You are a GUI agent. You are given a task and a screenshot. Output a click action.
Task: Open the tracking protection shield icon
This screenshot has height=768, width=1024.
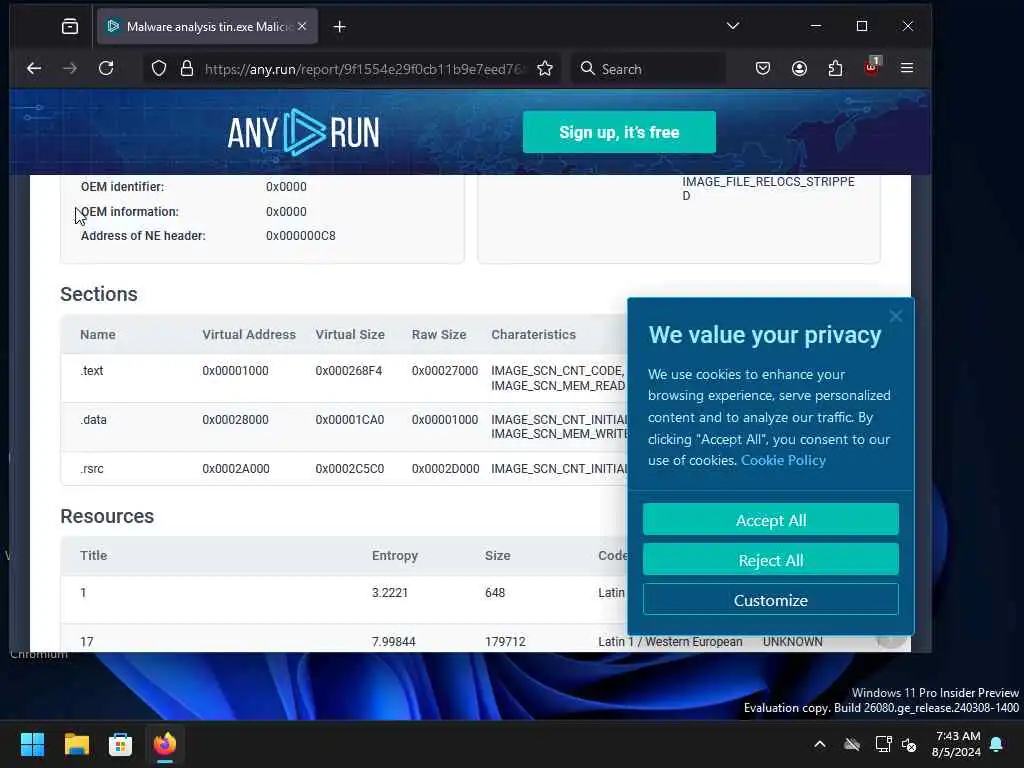(159, 69)
